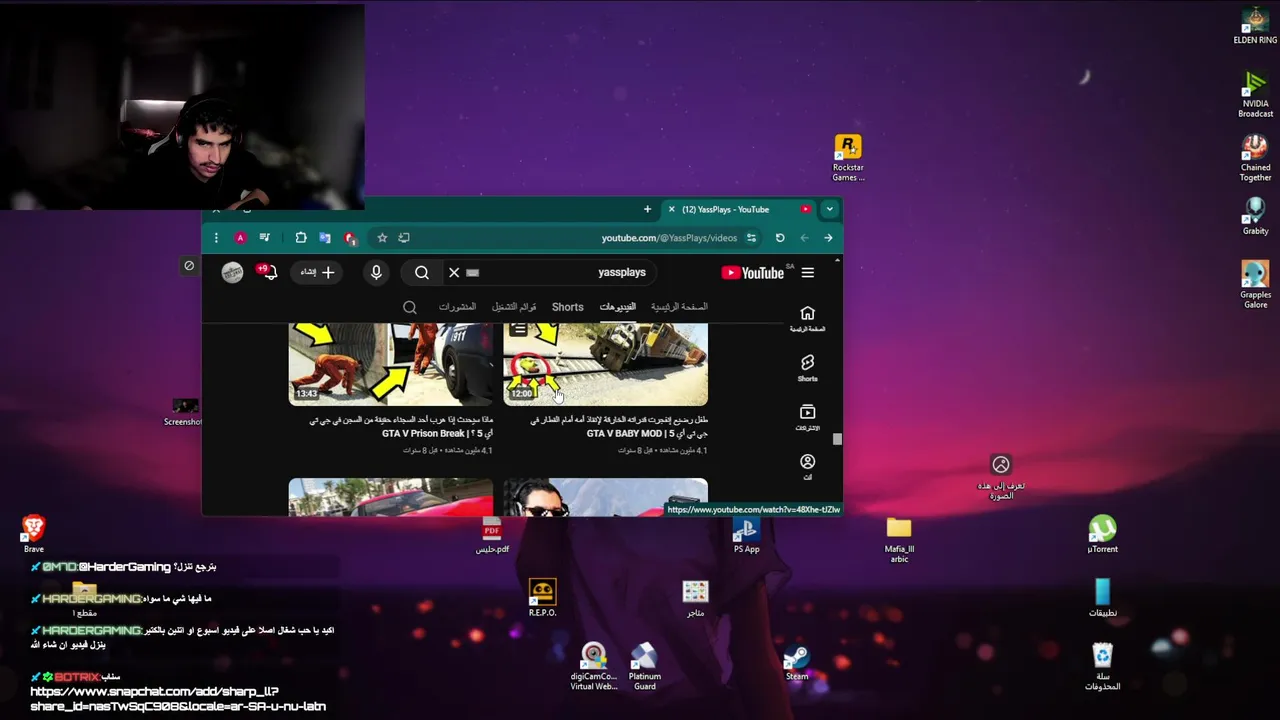1280x720 pixels.
Task: Open site settings icon in address bar
Action: point(751,238)
